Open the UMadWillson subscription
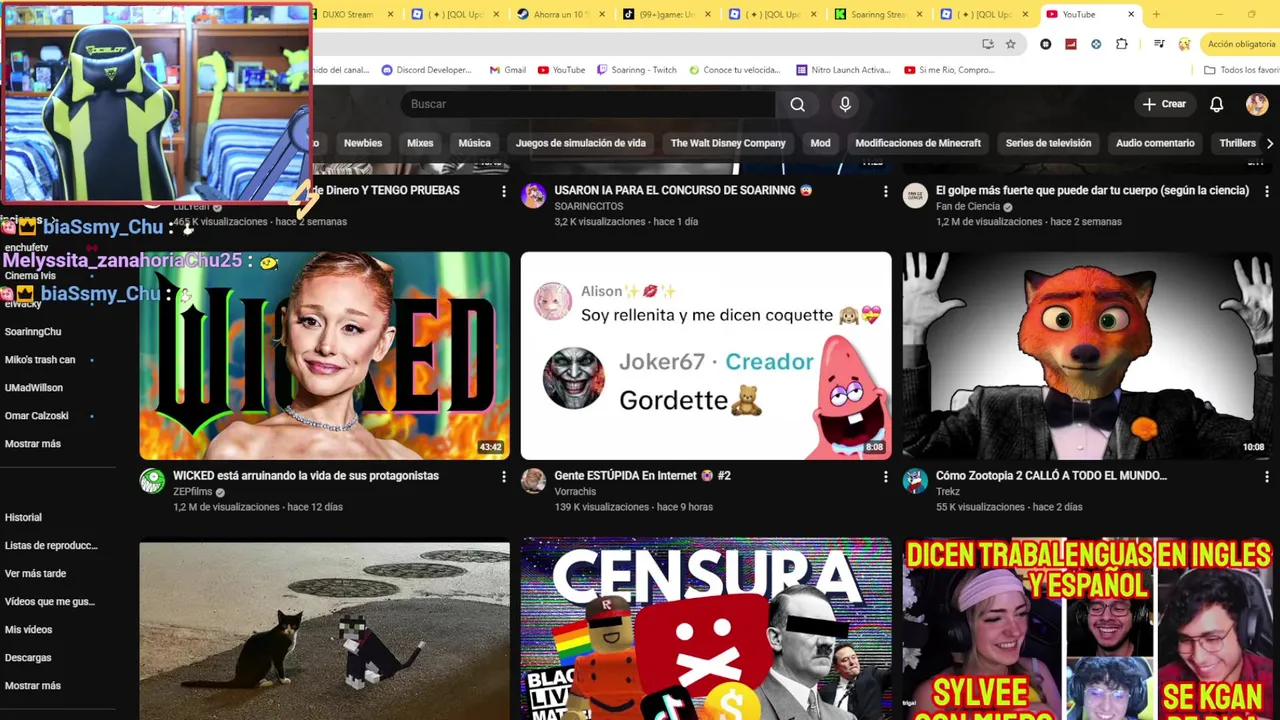1280x720 pixels. [x=34, y=387]
